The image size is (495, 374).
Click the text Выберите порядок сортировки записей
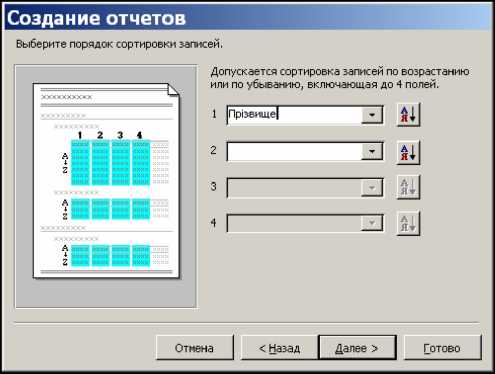119,44
